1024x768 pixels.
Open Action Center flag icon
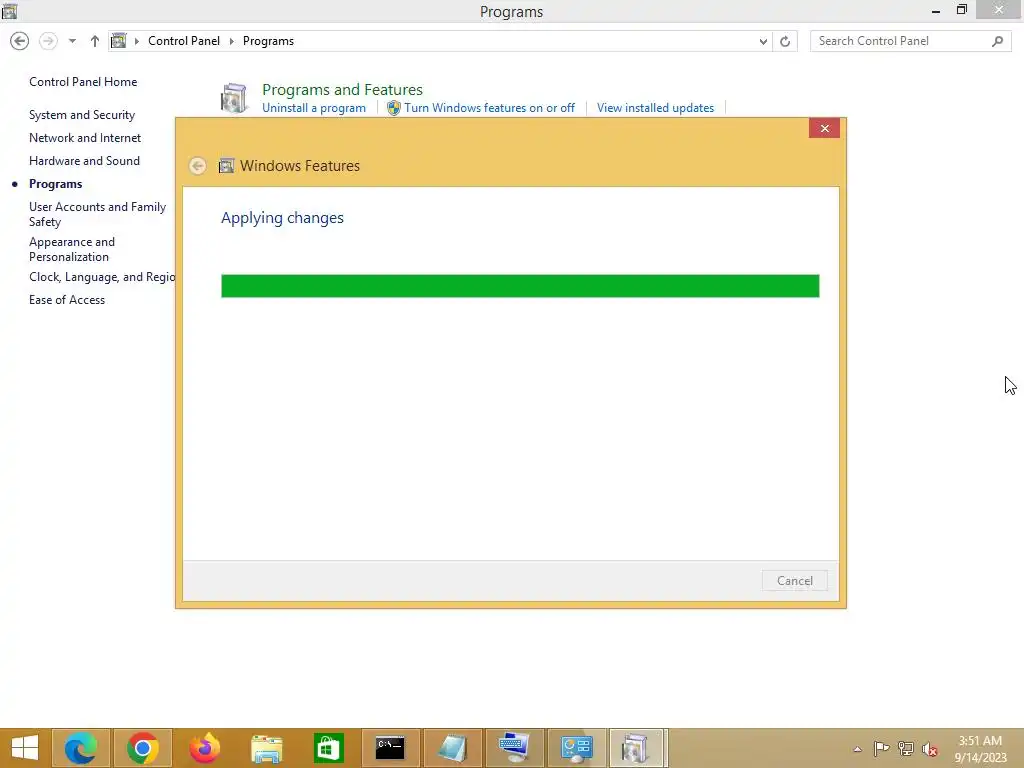pyautogui.click(x=881, y=748)
